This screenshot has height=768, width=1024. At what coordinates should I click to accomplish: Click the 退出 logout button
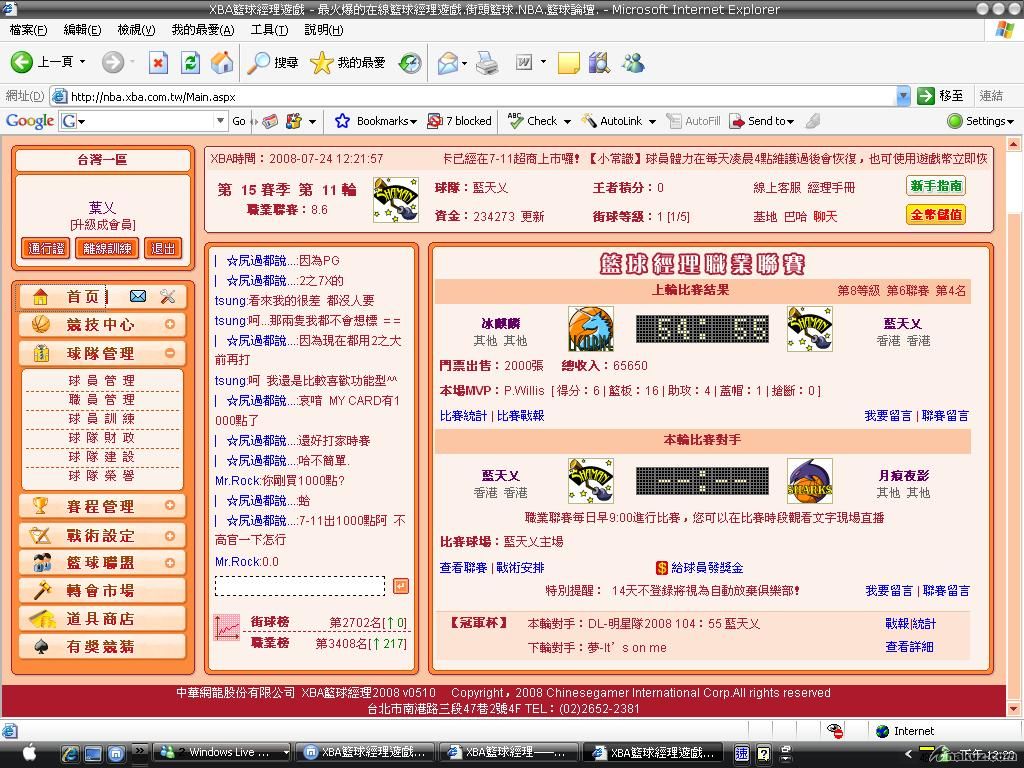point(163,248)
